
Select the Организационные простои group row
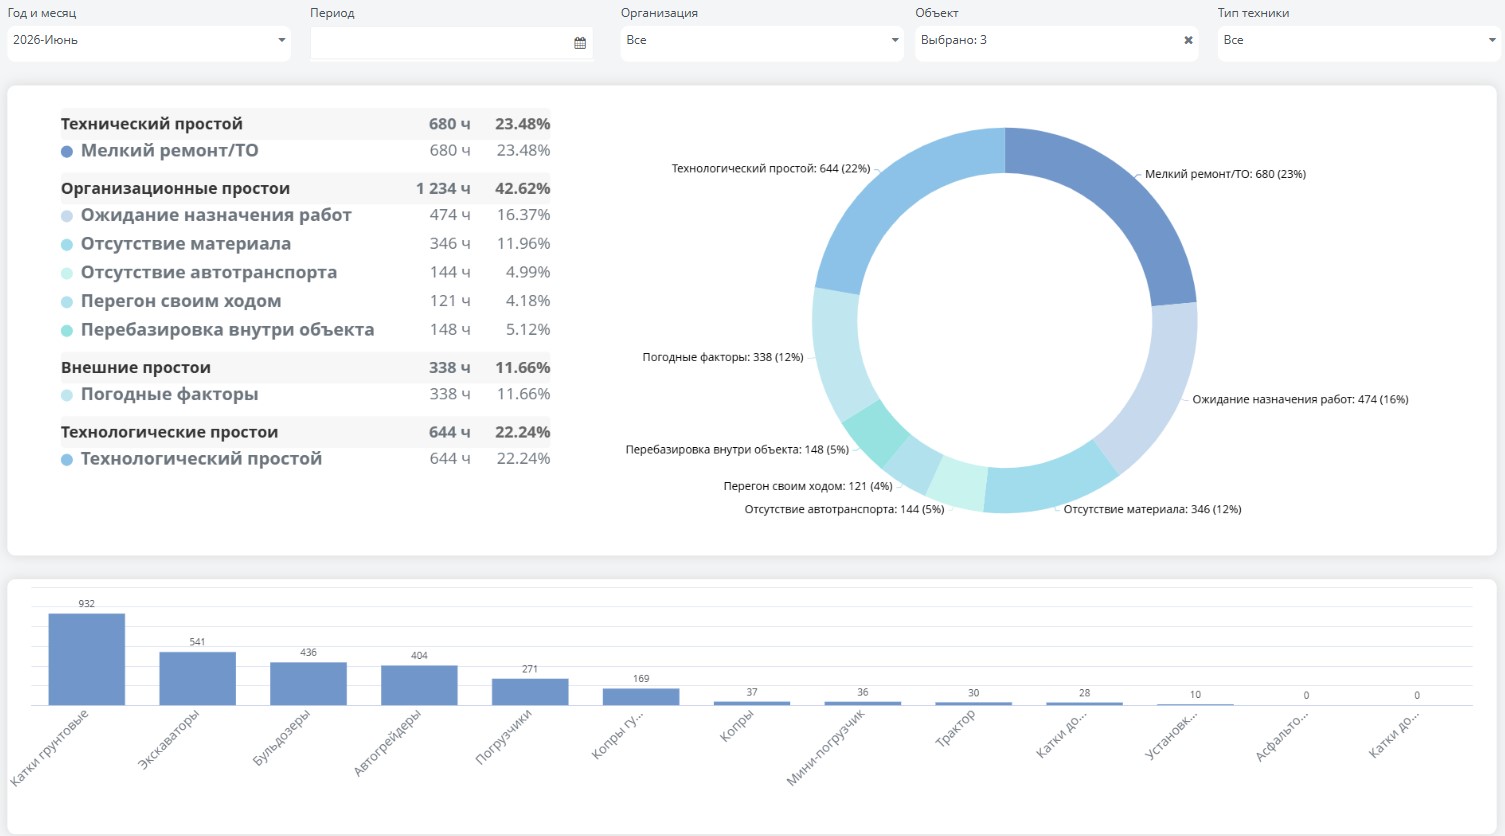click(305, 188)
